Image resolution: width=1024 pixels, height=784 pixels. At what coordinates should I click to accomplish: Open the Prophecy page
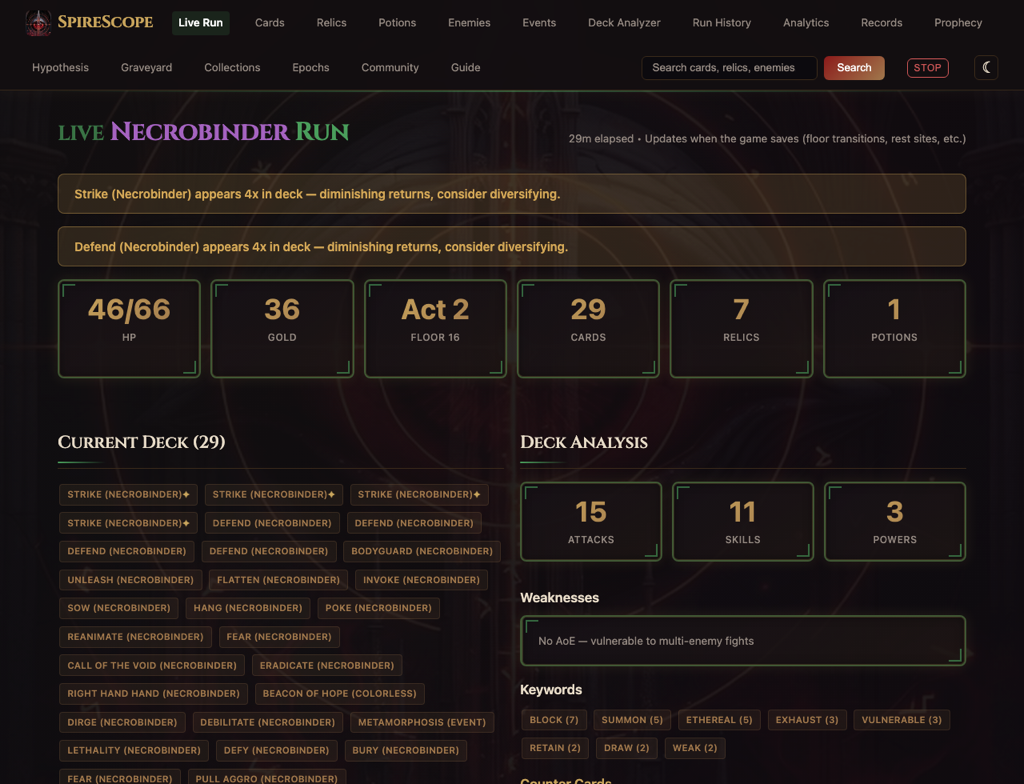point(957,23)
